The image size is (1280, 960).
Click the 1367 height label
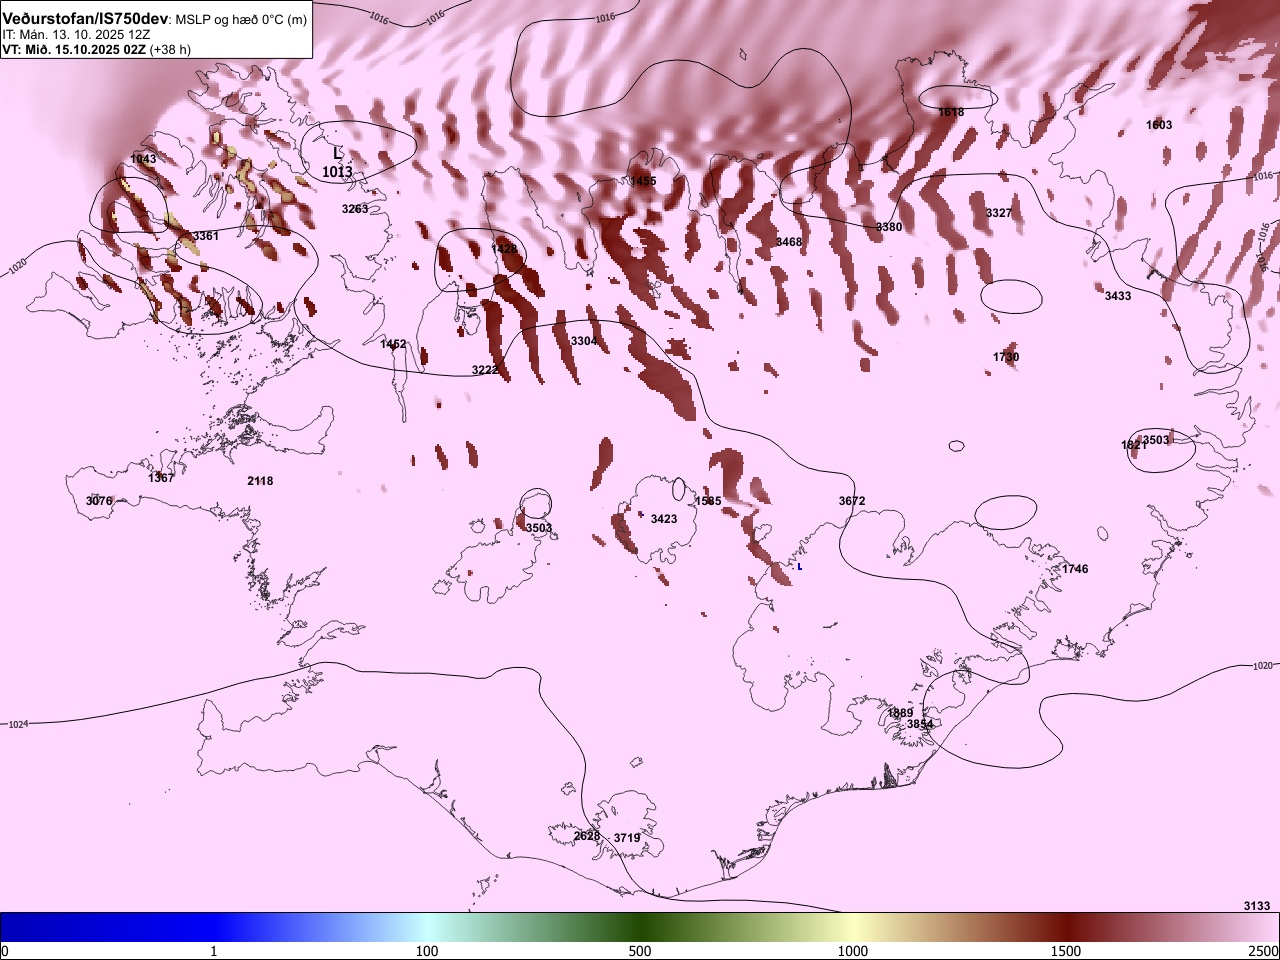pyautogui.click(x=161, y=478)
